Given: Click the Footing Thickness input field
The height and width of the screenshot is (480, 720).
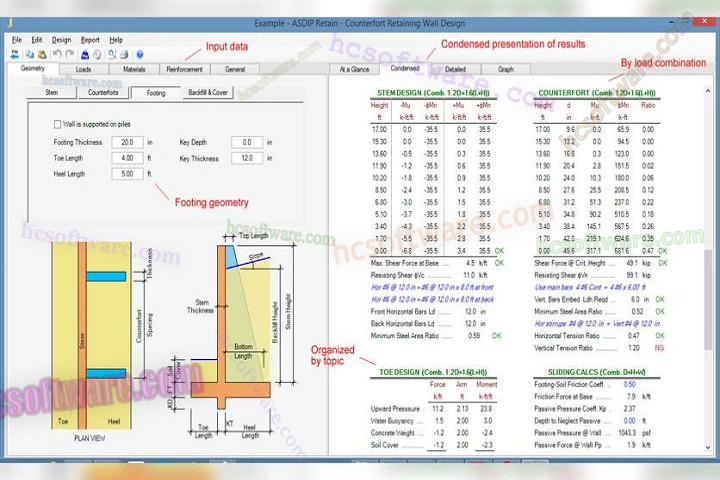Looking at the screenshot, I should click(127, 142).
